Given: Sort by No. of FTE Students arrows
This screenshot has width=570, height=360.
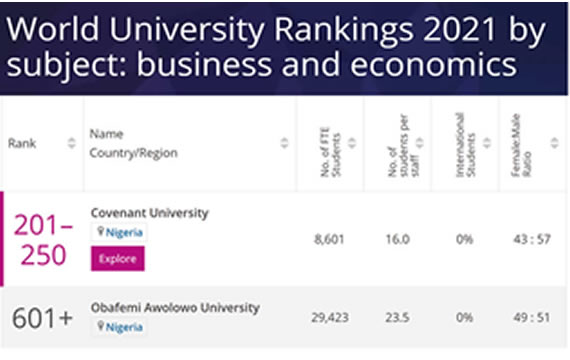Looking at the screenshot, I should point(352,143).
